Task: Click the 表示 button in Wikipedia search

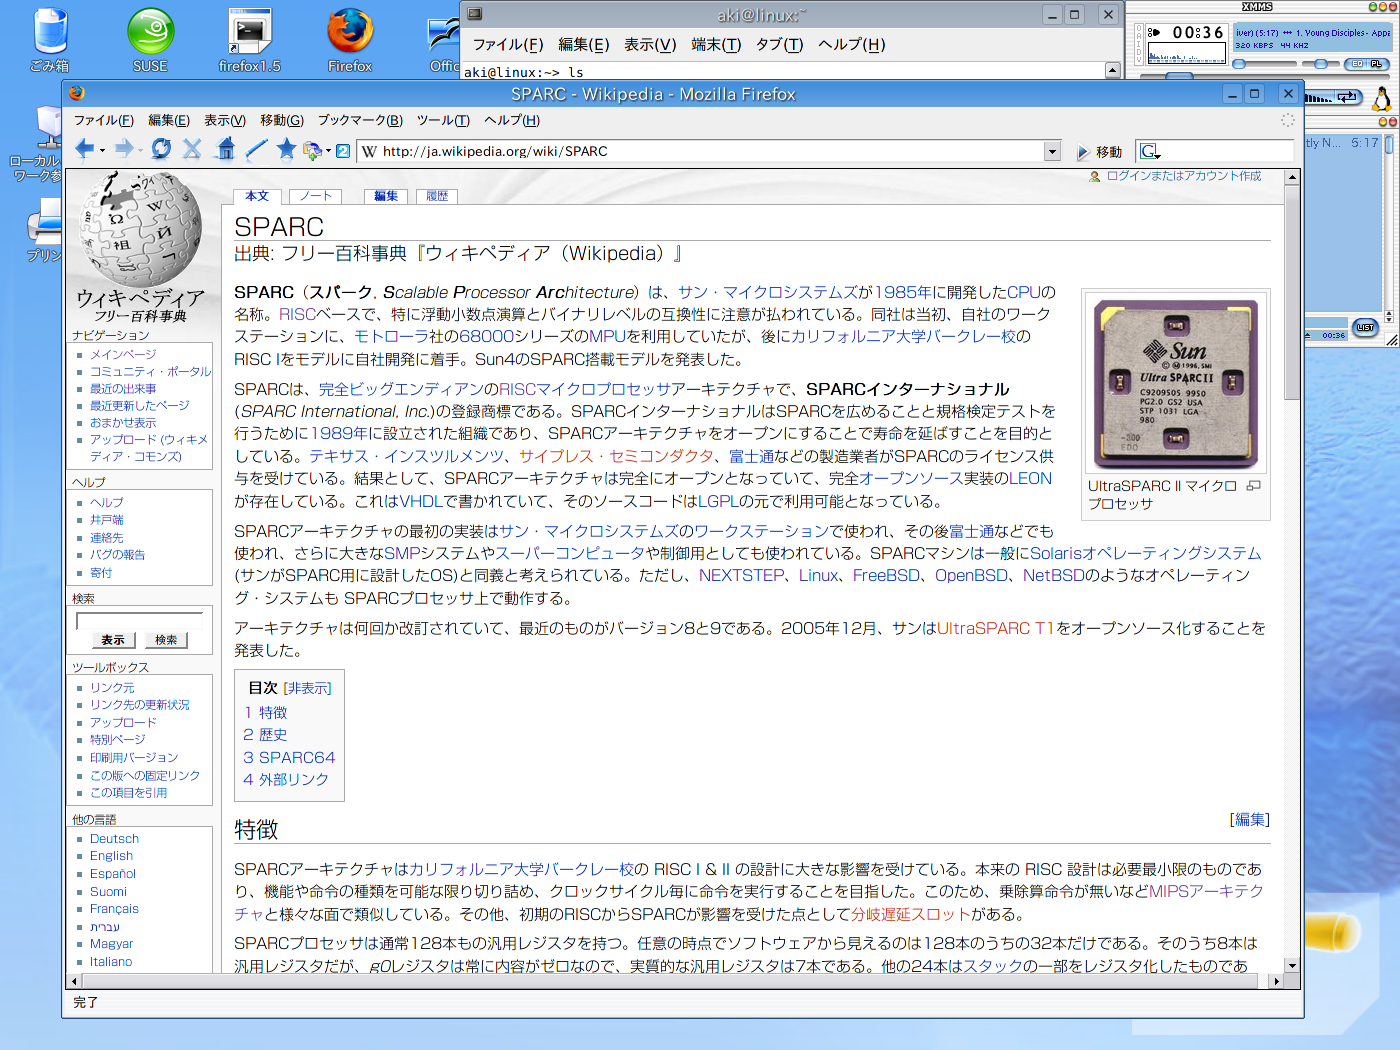Action: click(113, 640)
